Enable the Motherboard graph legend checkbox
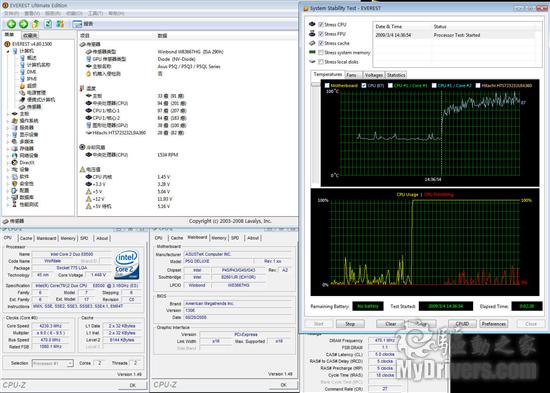 click(x=327, y=85)
